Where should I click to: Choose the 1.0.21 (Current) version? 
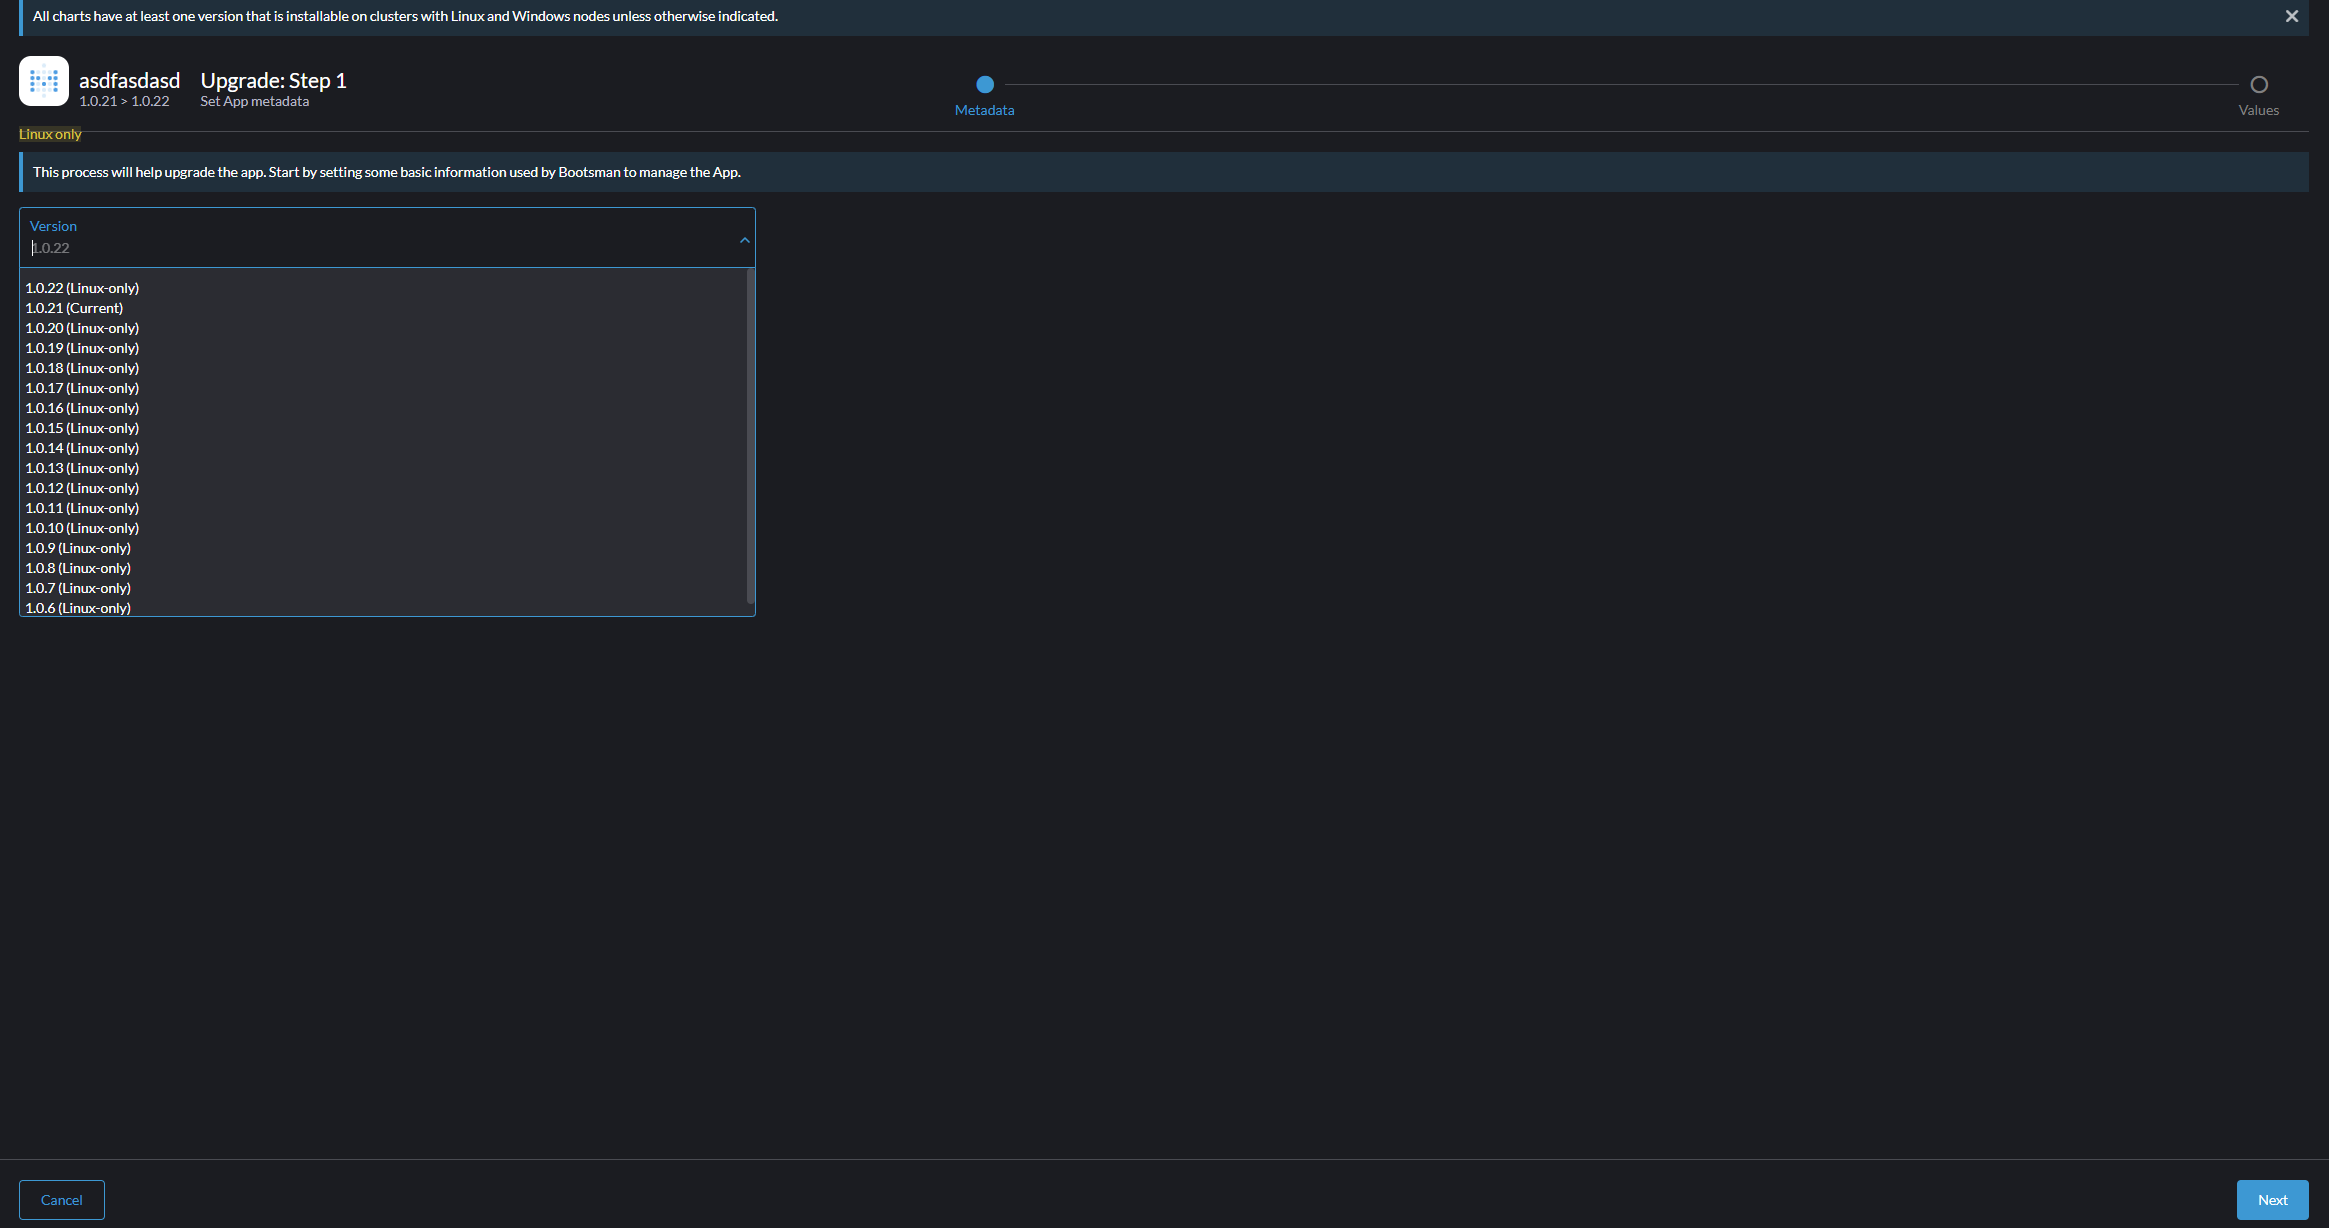[74, 308]
